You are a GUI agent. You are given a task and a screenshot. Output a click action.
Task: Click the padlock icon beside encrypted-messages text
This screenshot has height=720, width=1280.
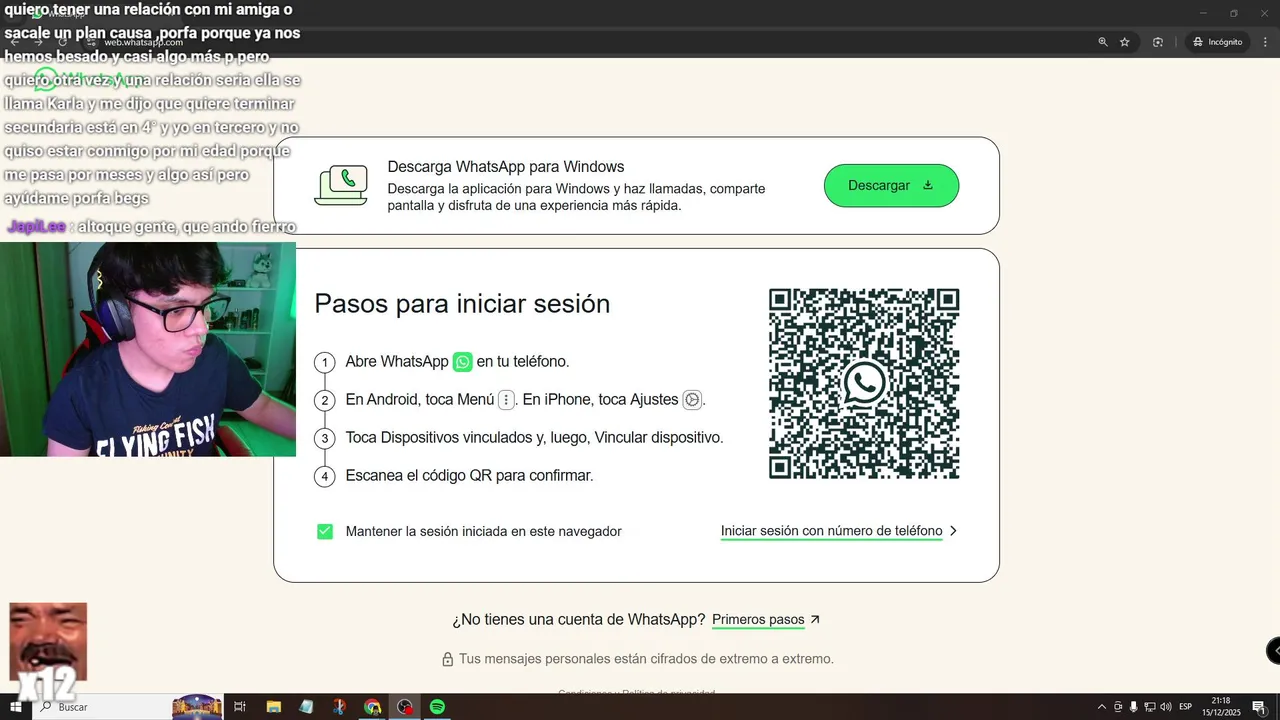[448, 660]
